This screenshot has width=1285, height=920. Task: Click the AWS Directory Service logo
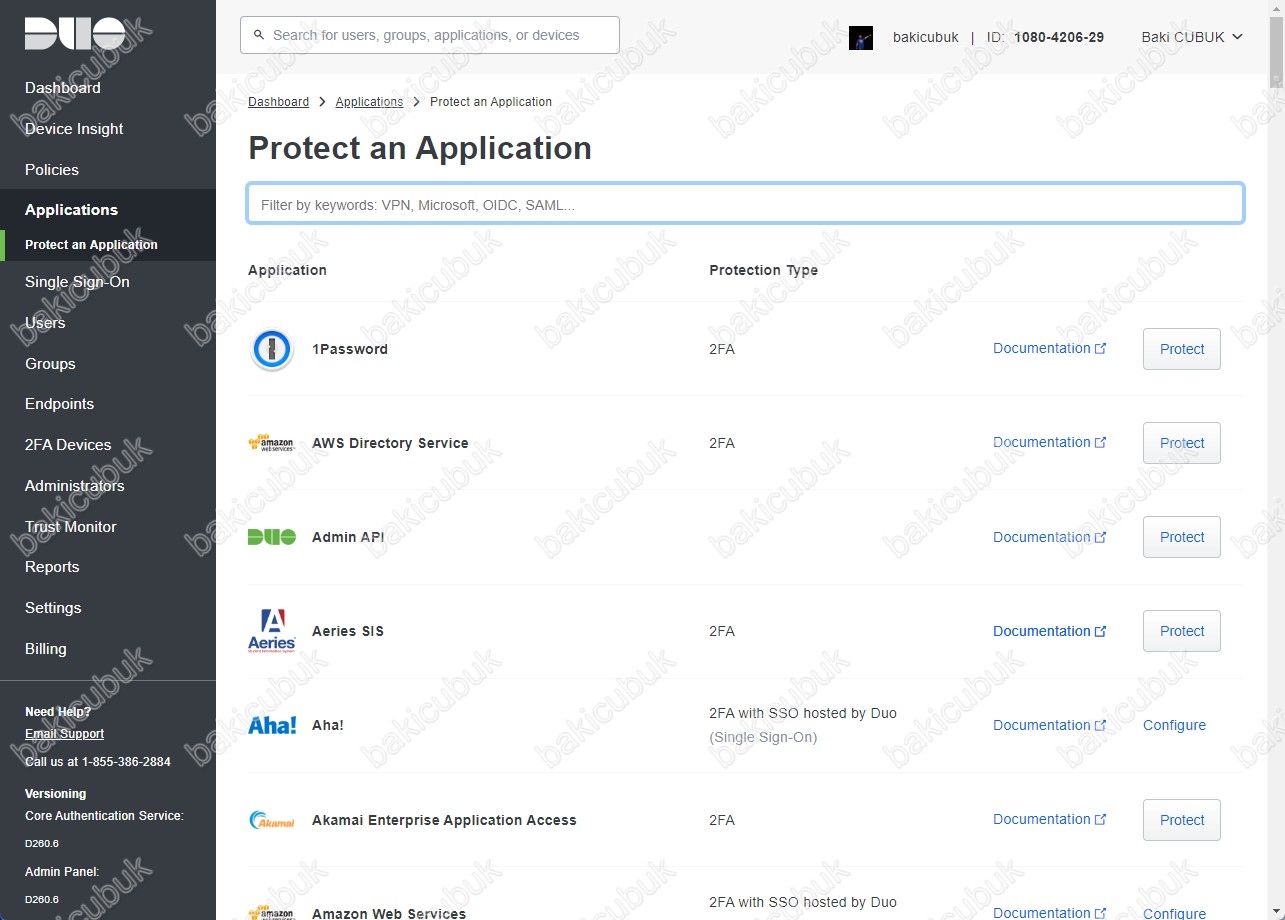click(x=271, y=443)
